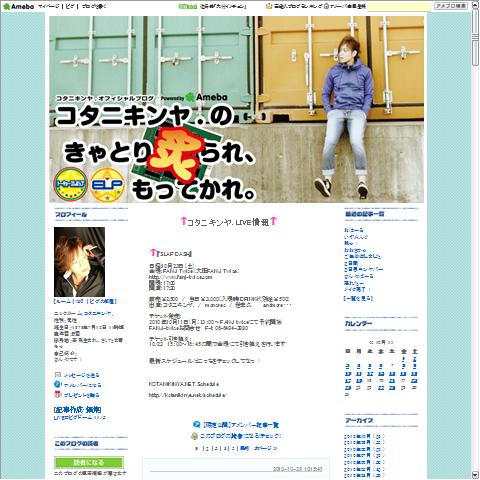Click the become Amember icon in profile
This screenshot has height=480, width=480.
coord(58,384)
